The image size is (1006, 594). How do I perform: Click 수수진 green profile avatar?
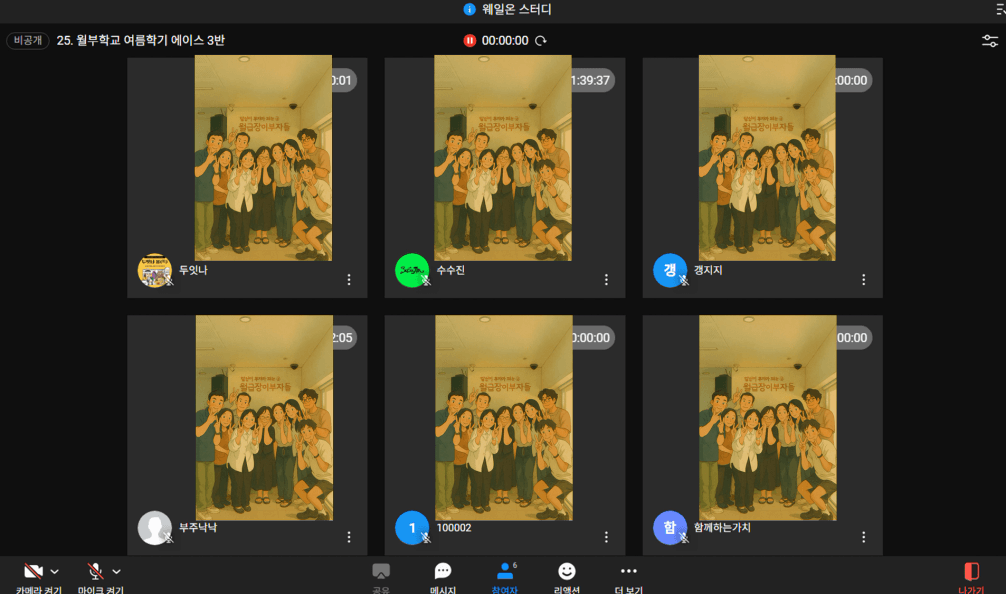[412, 271]
